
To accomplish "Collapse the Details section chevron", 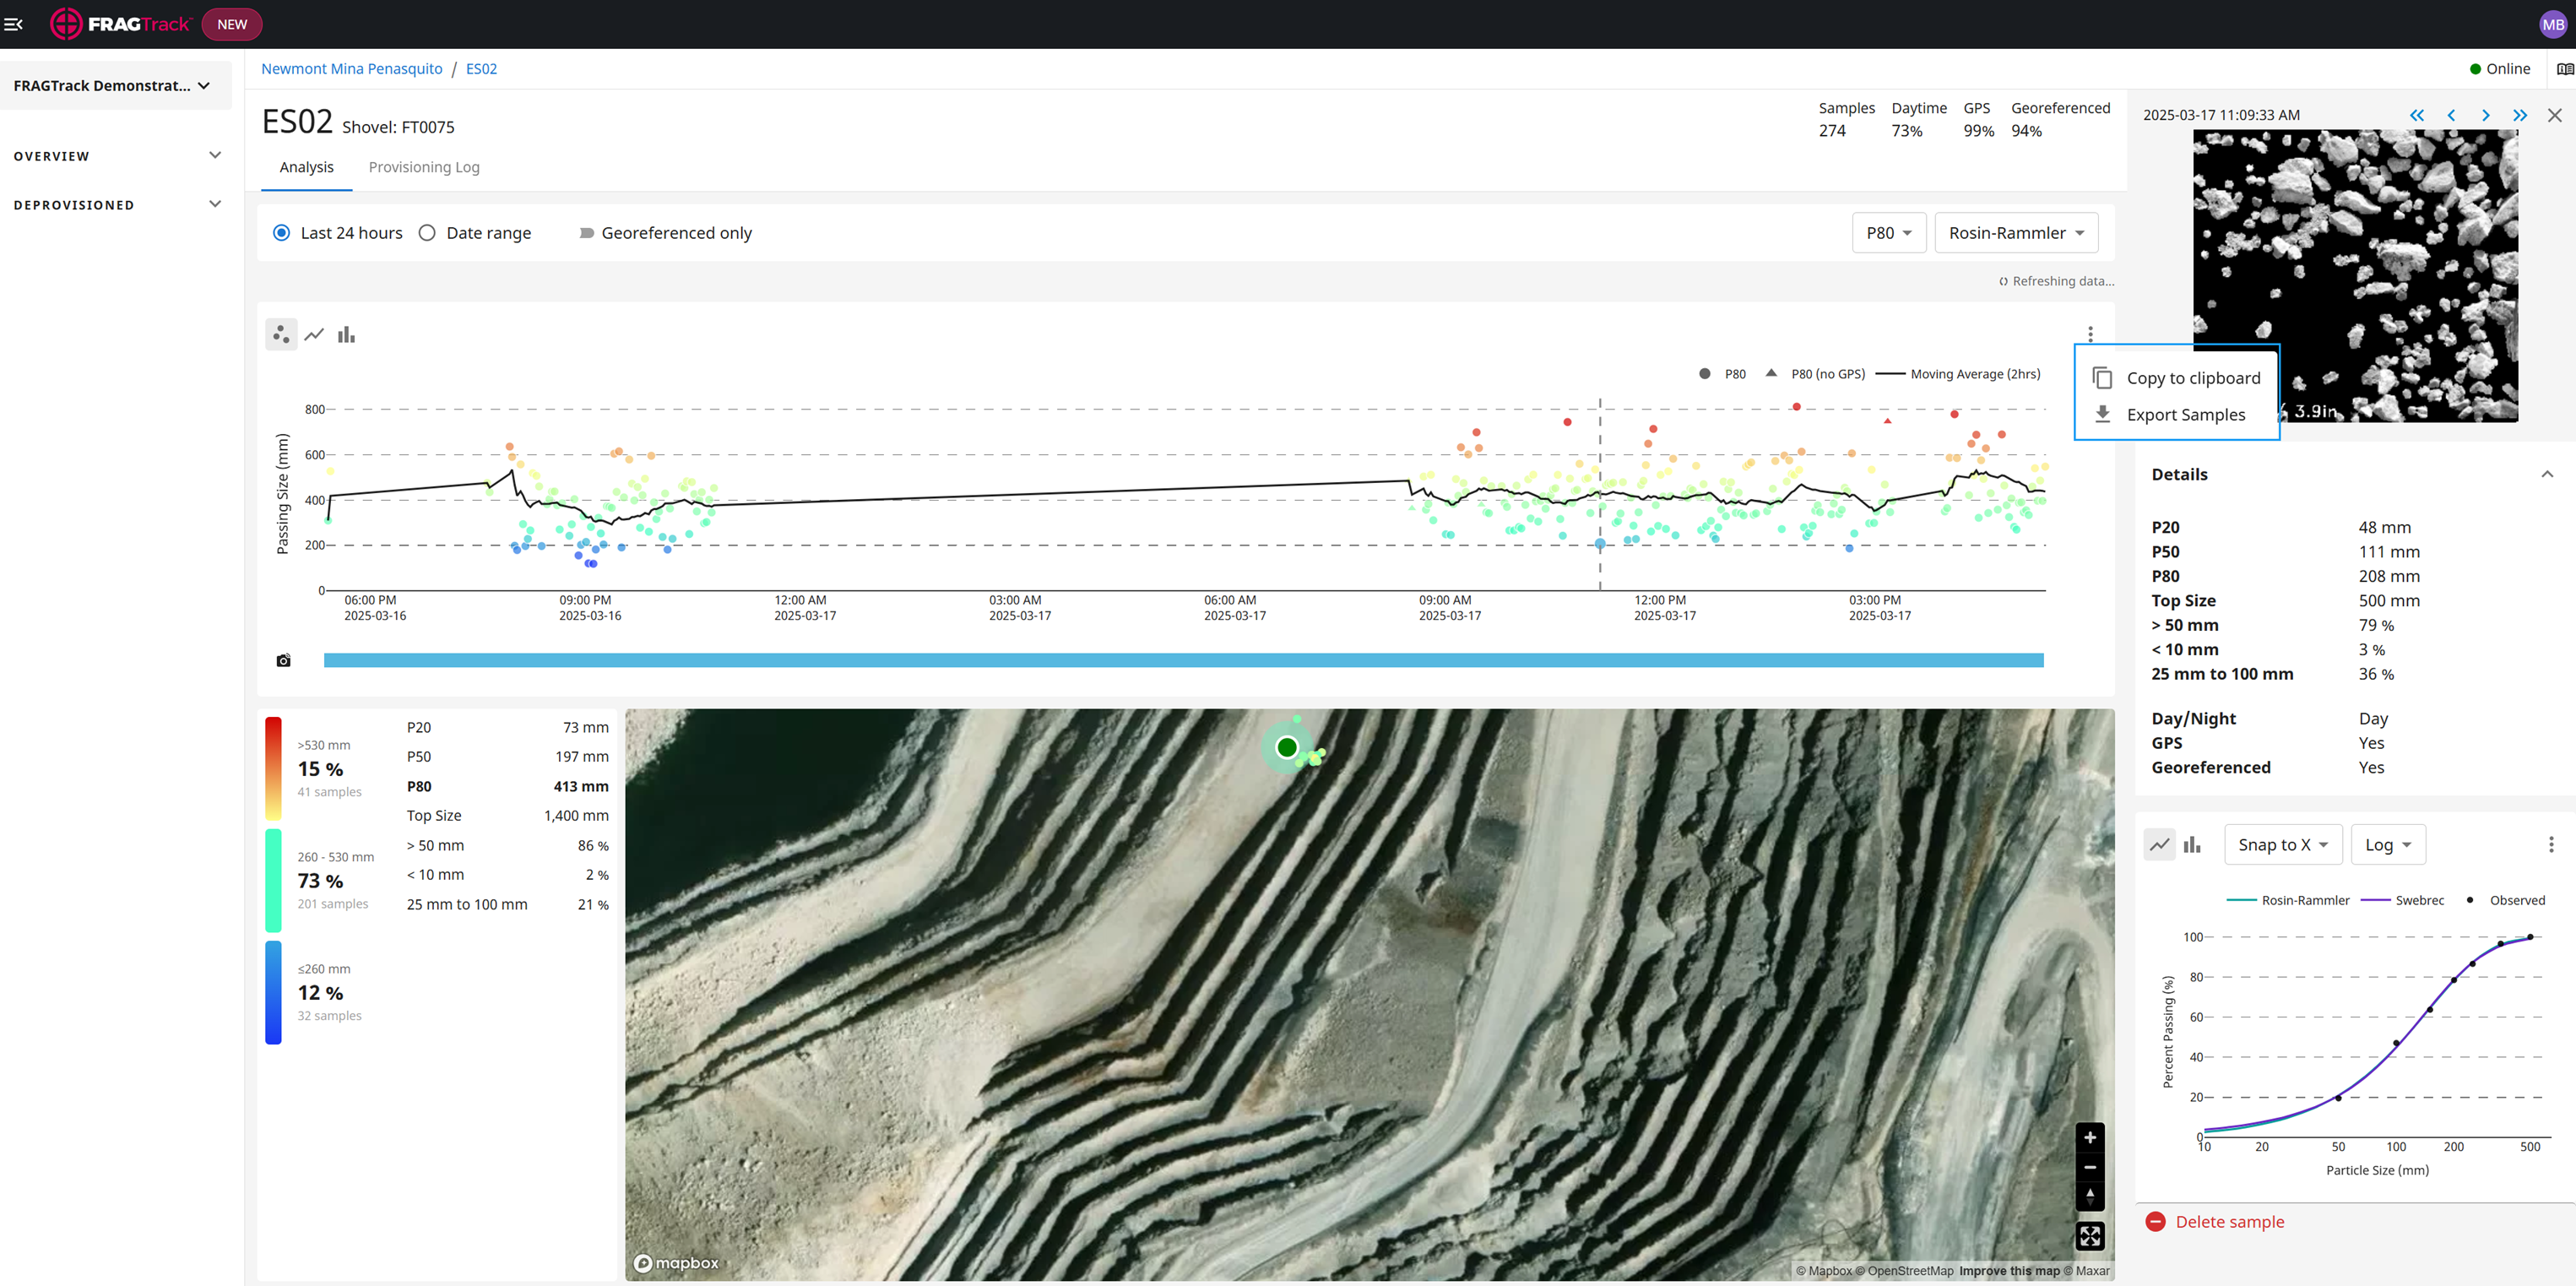I will [2547, 474].
